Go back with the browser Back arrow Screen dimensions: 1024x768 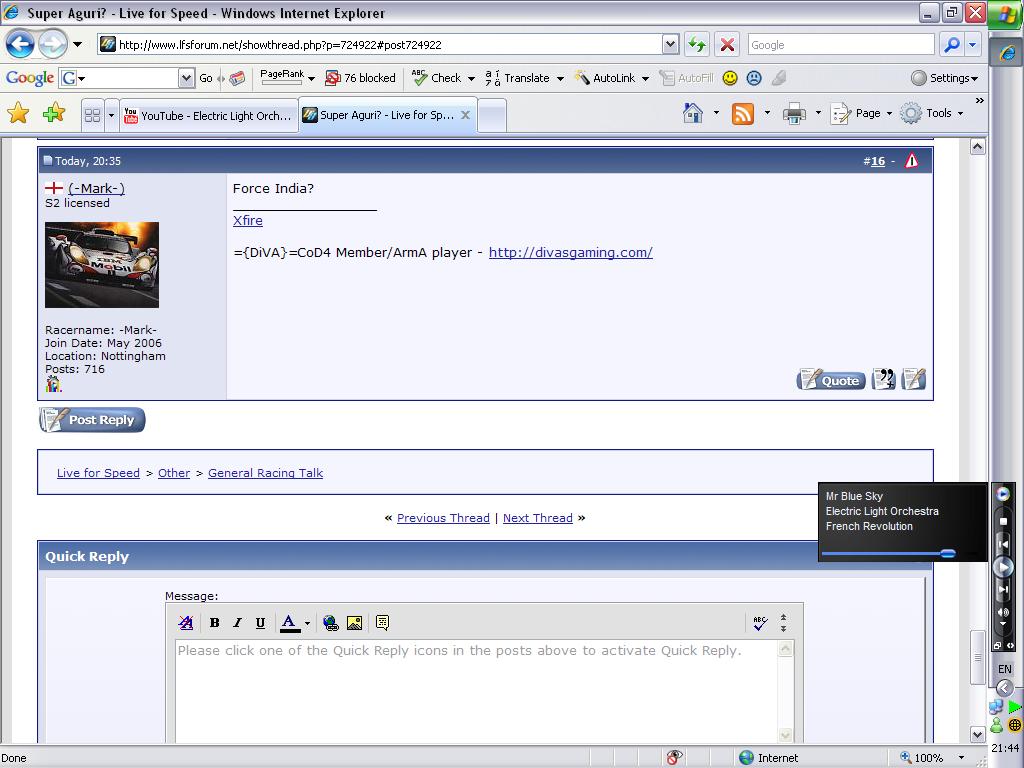point(20,44)
